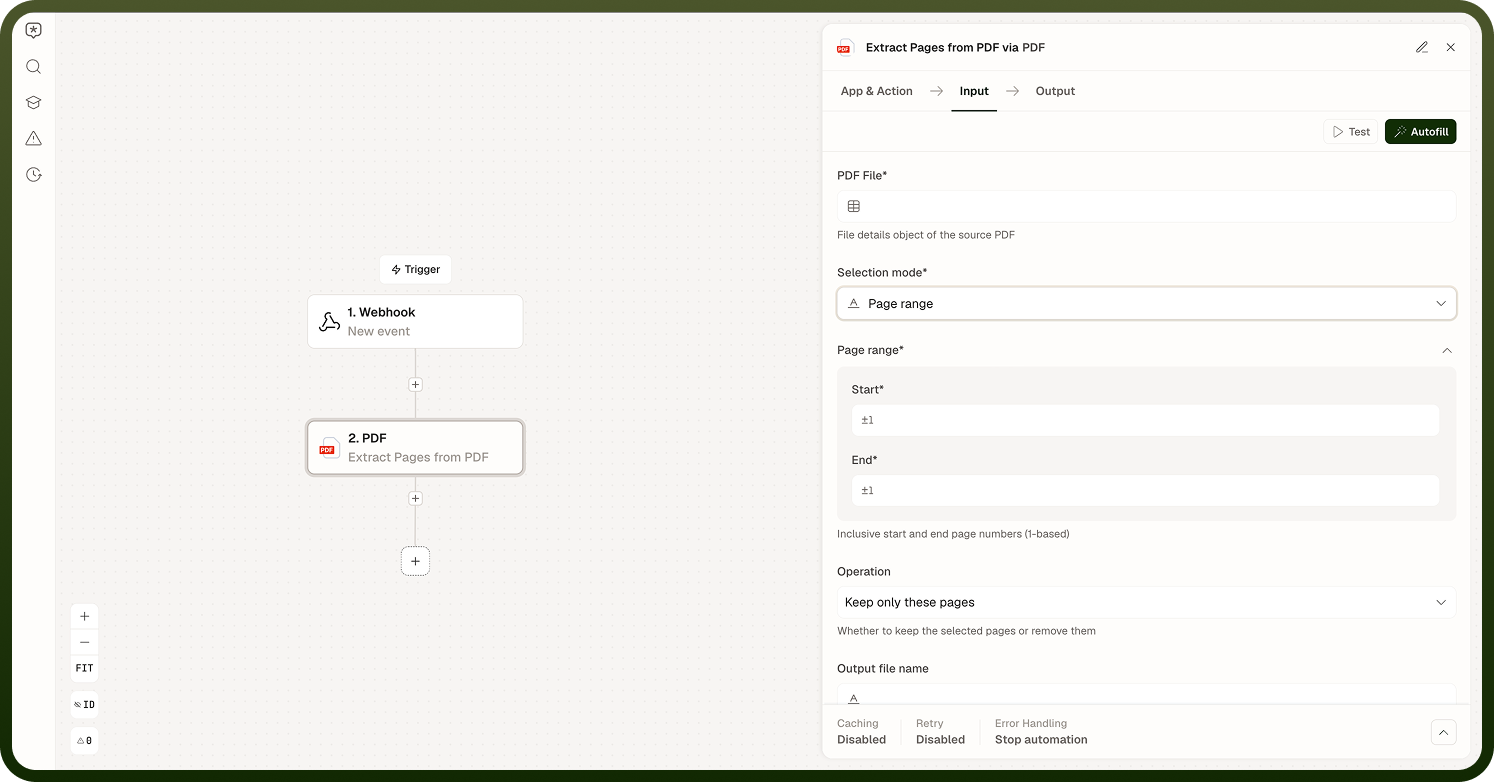Open the canvas warnings counter showing 0
Screen dimensions: 1494x782
click(85, 741)
